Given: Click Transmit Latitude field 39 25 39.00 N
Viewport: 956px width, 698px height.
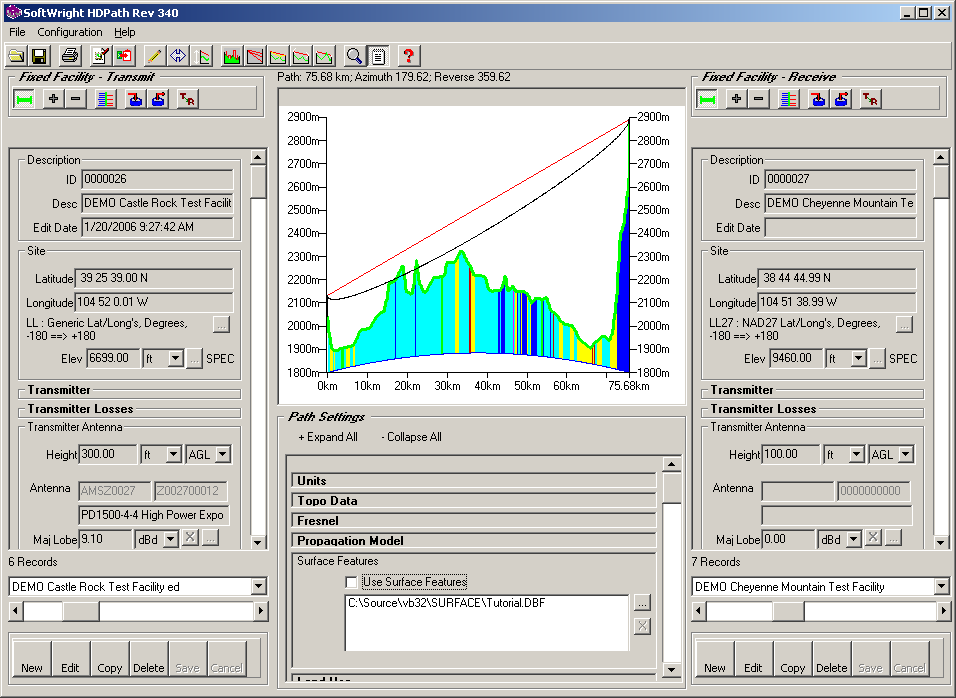Looking at the screenshot, I should coord(154,278).
